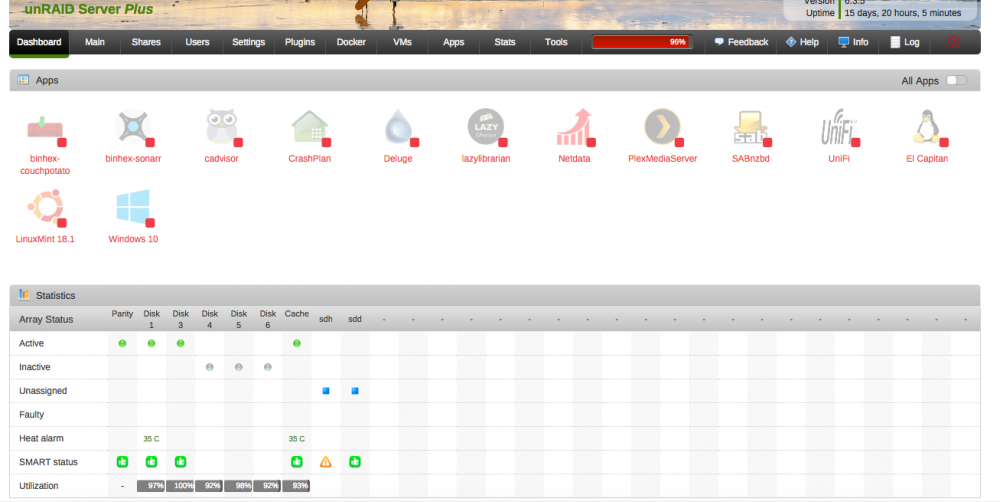Click the Disk 5 inactive grey indicator

click(239, 367)
